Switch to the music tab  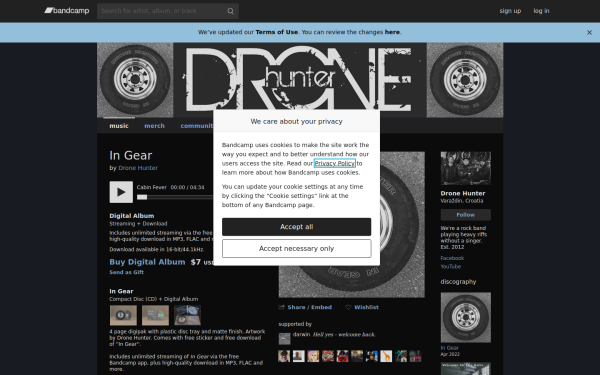(119, 126)
